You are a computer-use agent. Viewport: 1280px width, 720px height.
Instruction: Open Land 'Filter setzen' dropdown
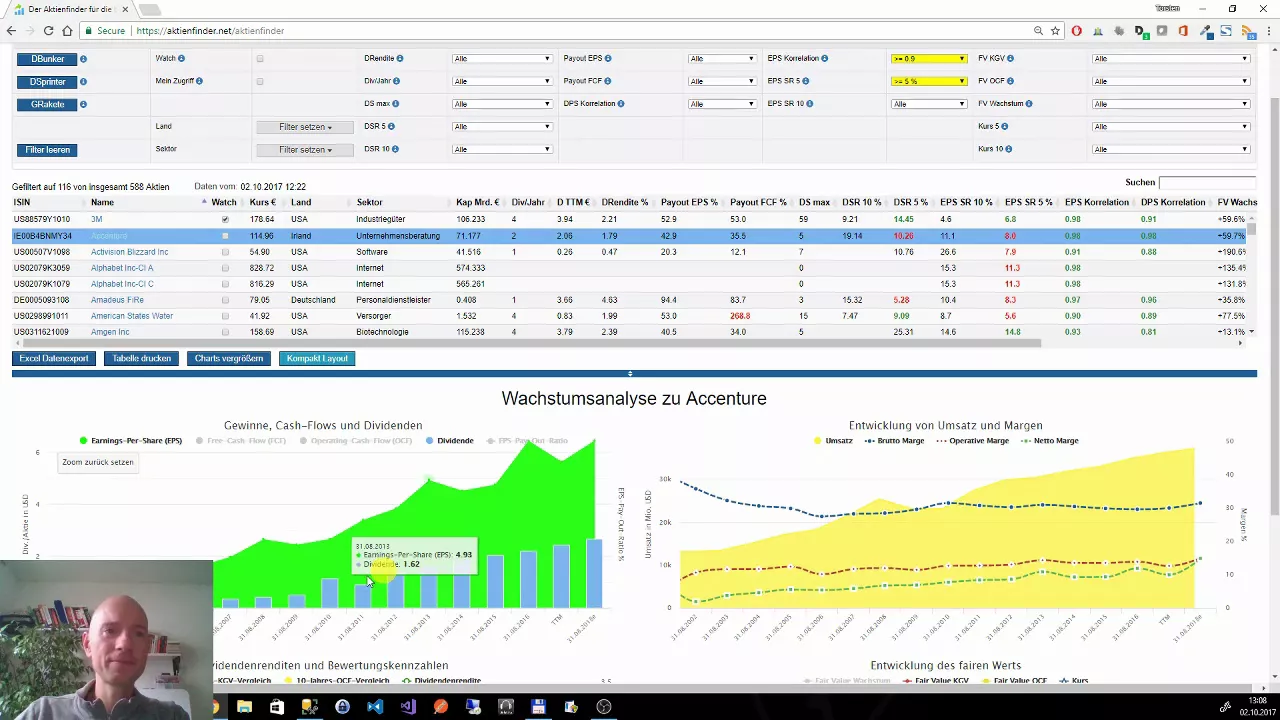pos(305,127)
